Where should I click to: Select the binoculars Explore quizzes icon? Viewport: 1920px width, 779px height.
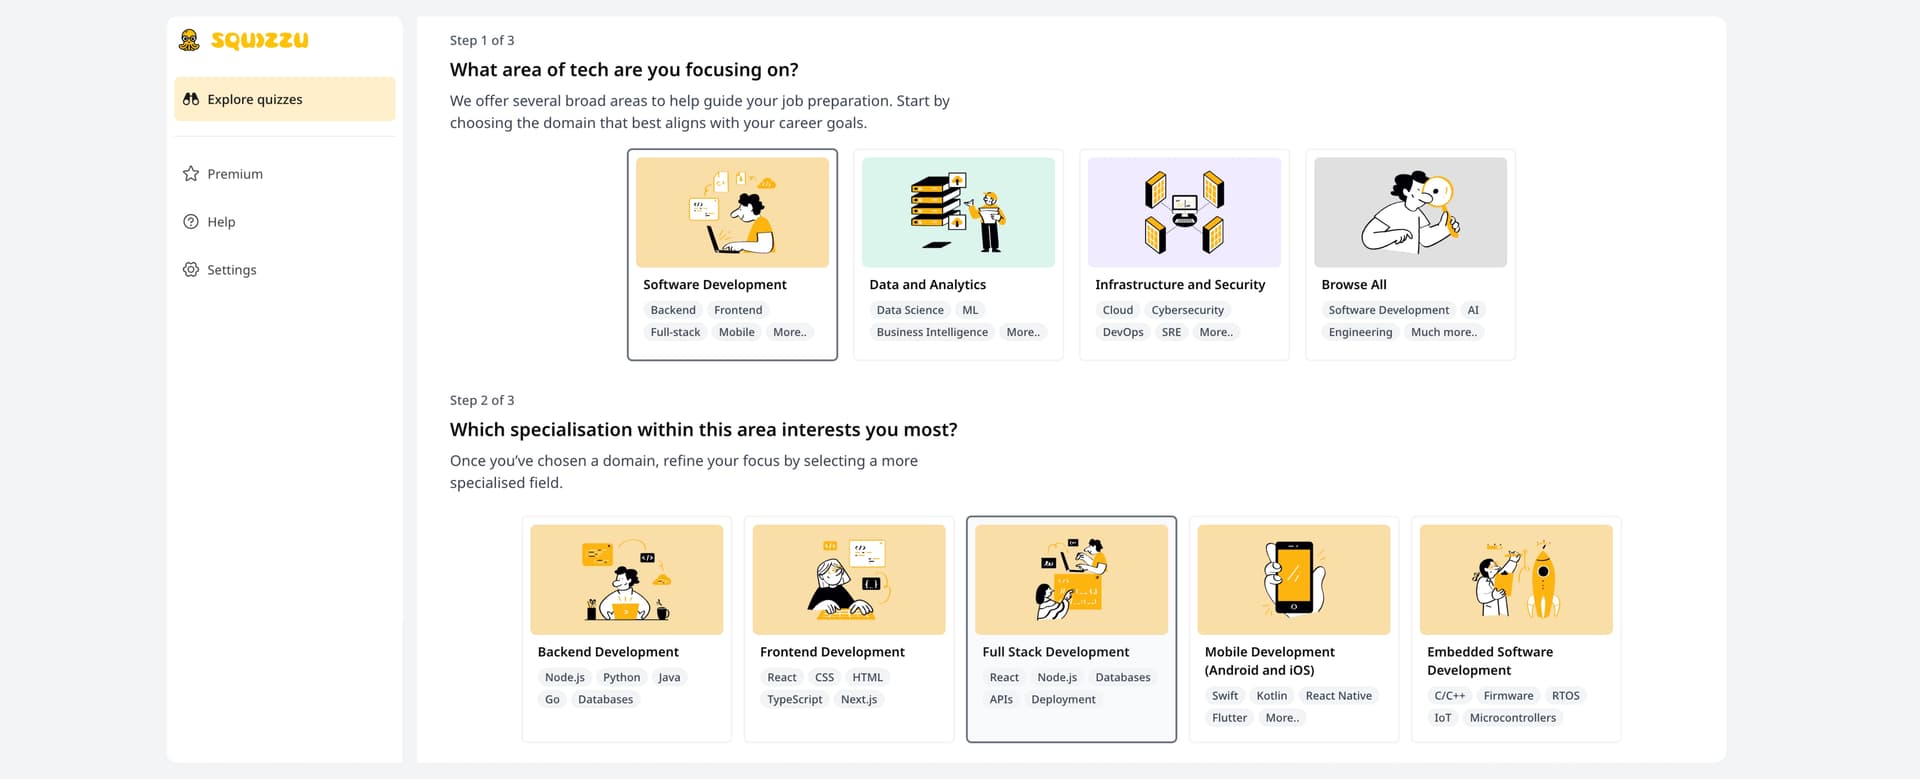(191, 99)
